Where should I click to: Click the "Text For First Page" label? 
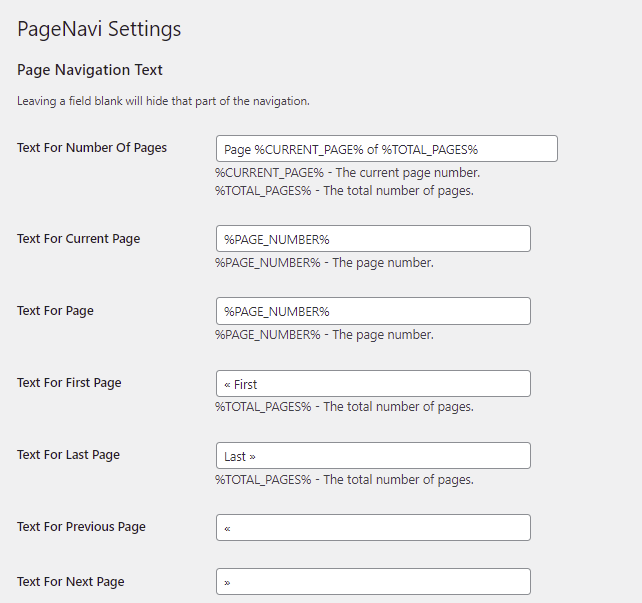point(69,383)
